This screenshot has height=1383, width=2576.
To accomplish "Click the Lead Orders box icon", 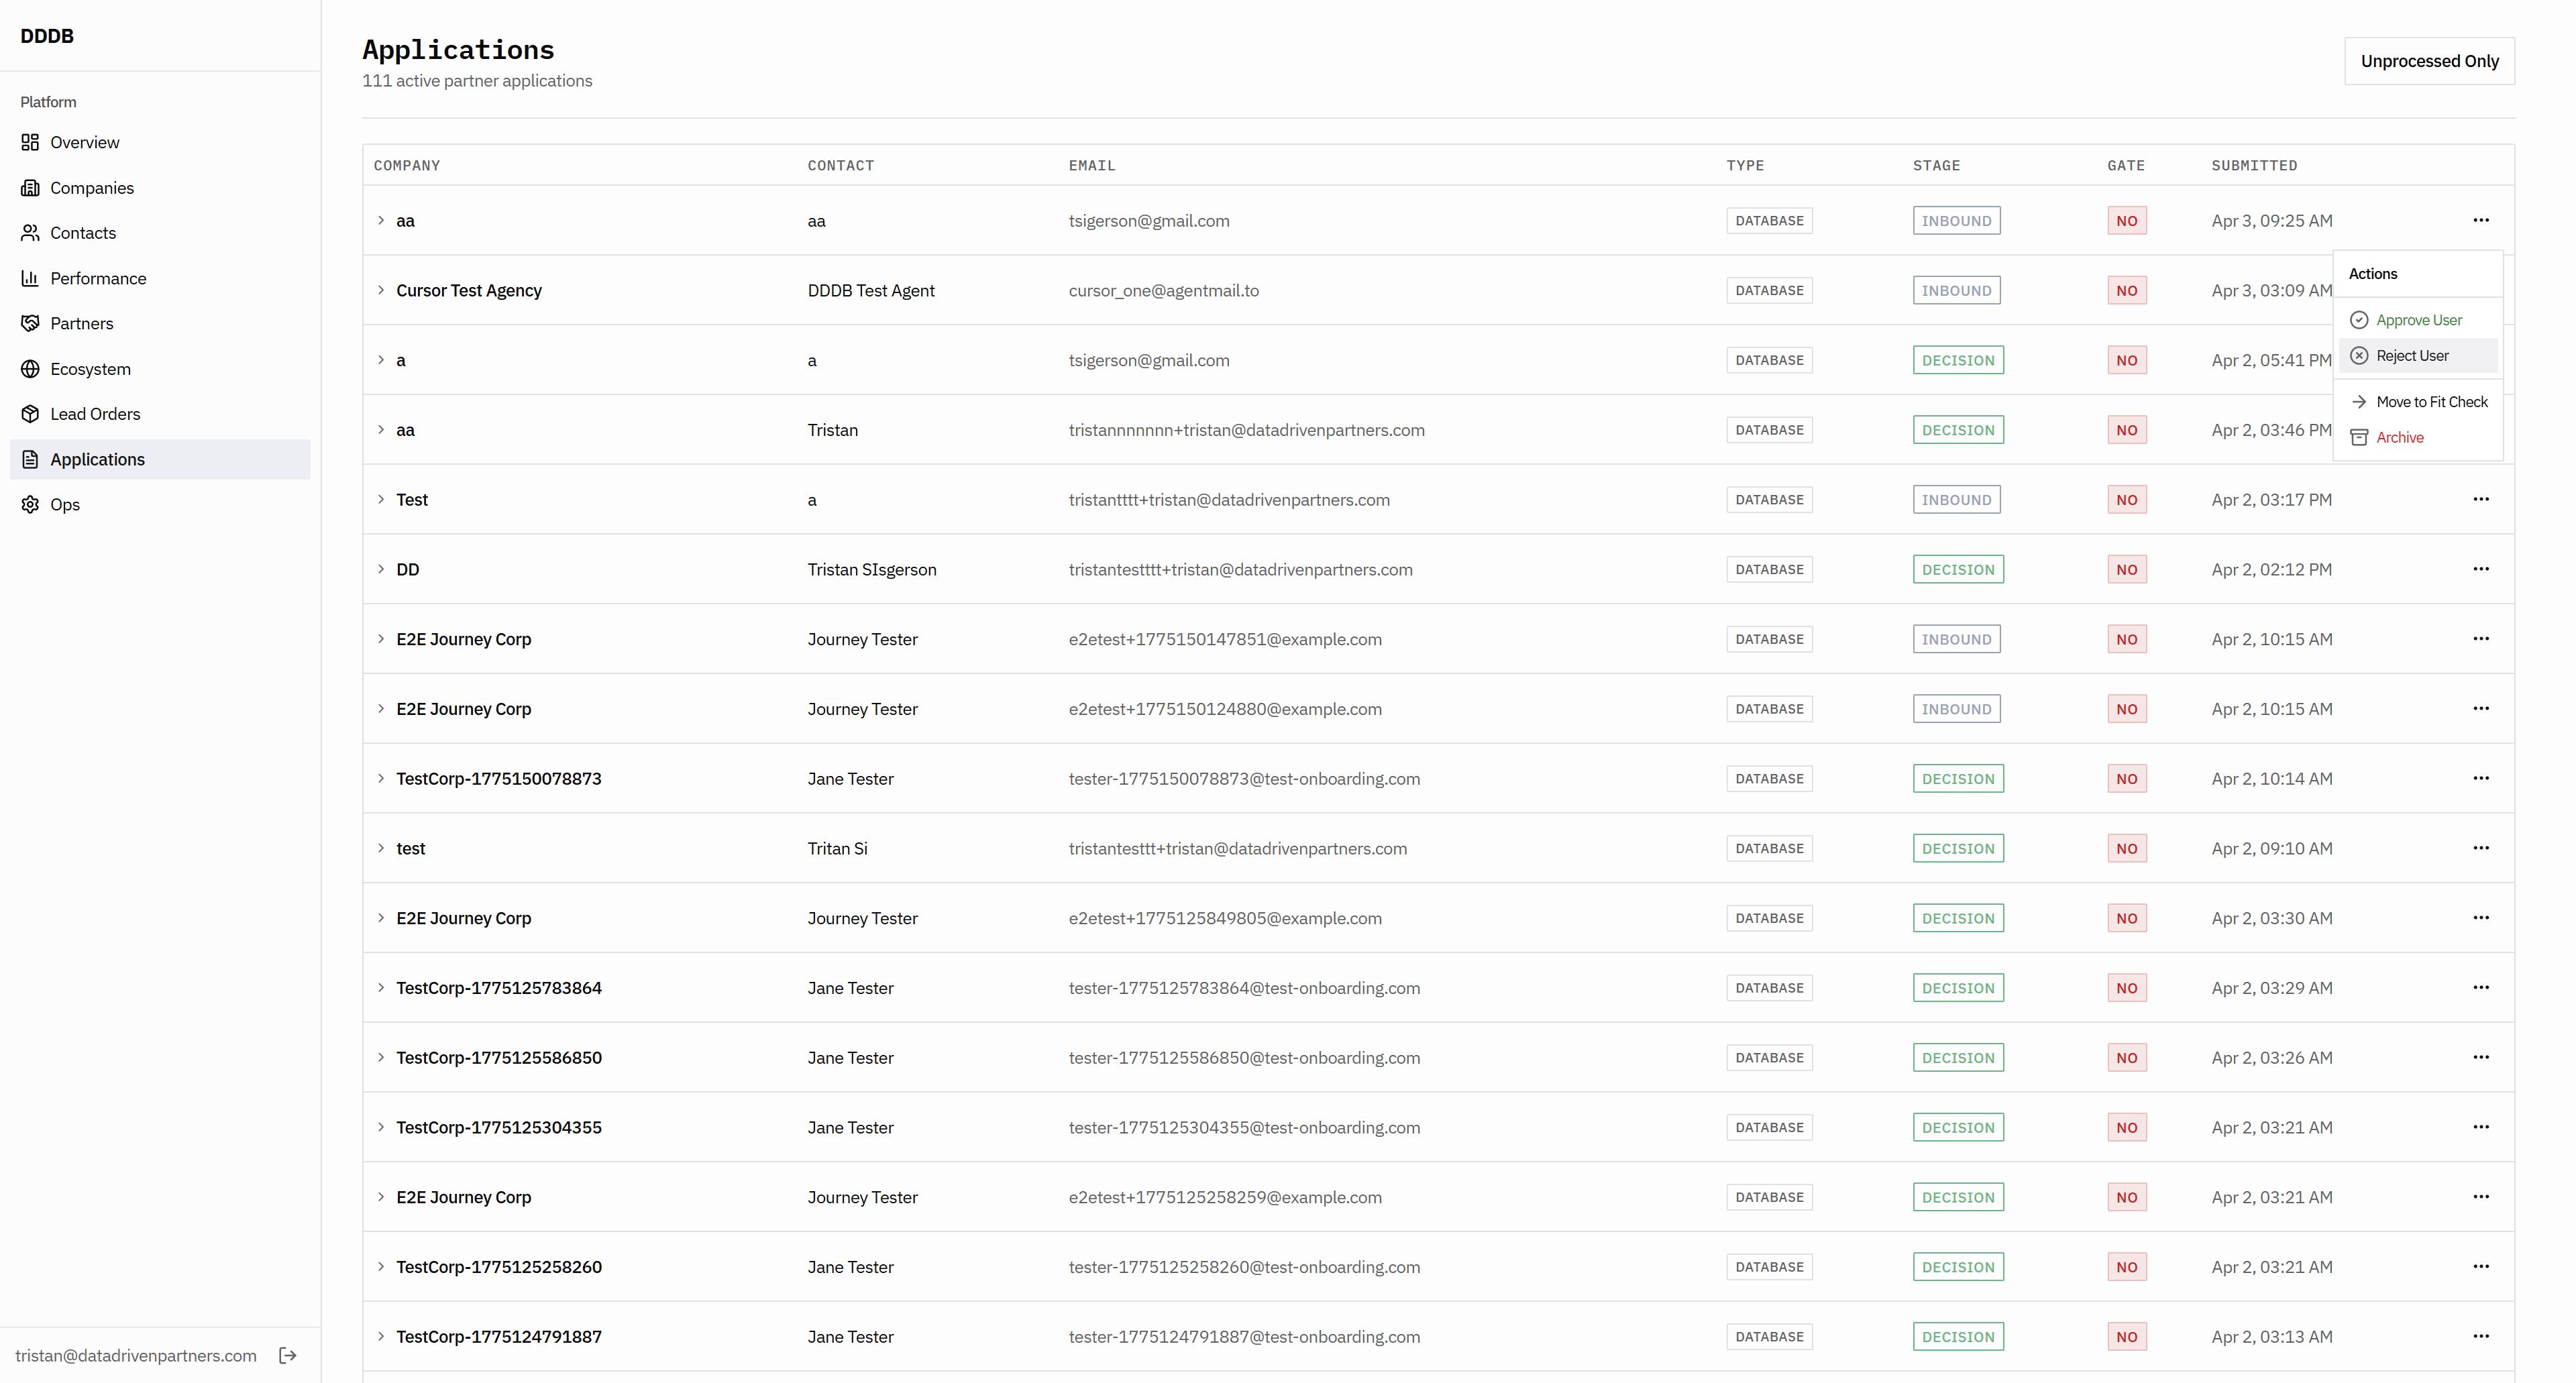I will [x=30, y=414].
